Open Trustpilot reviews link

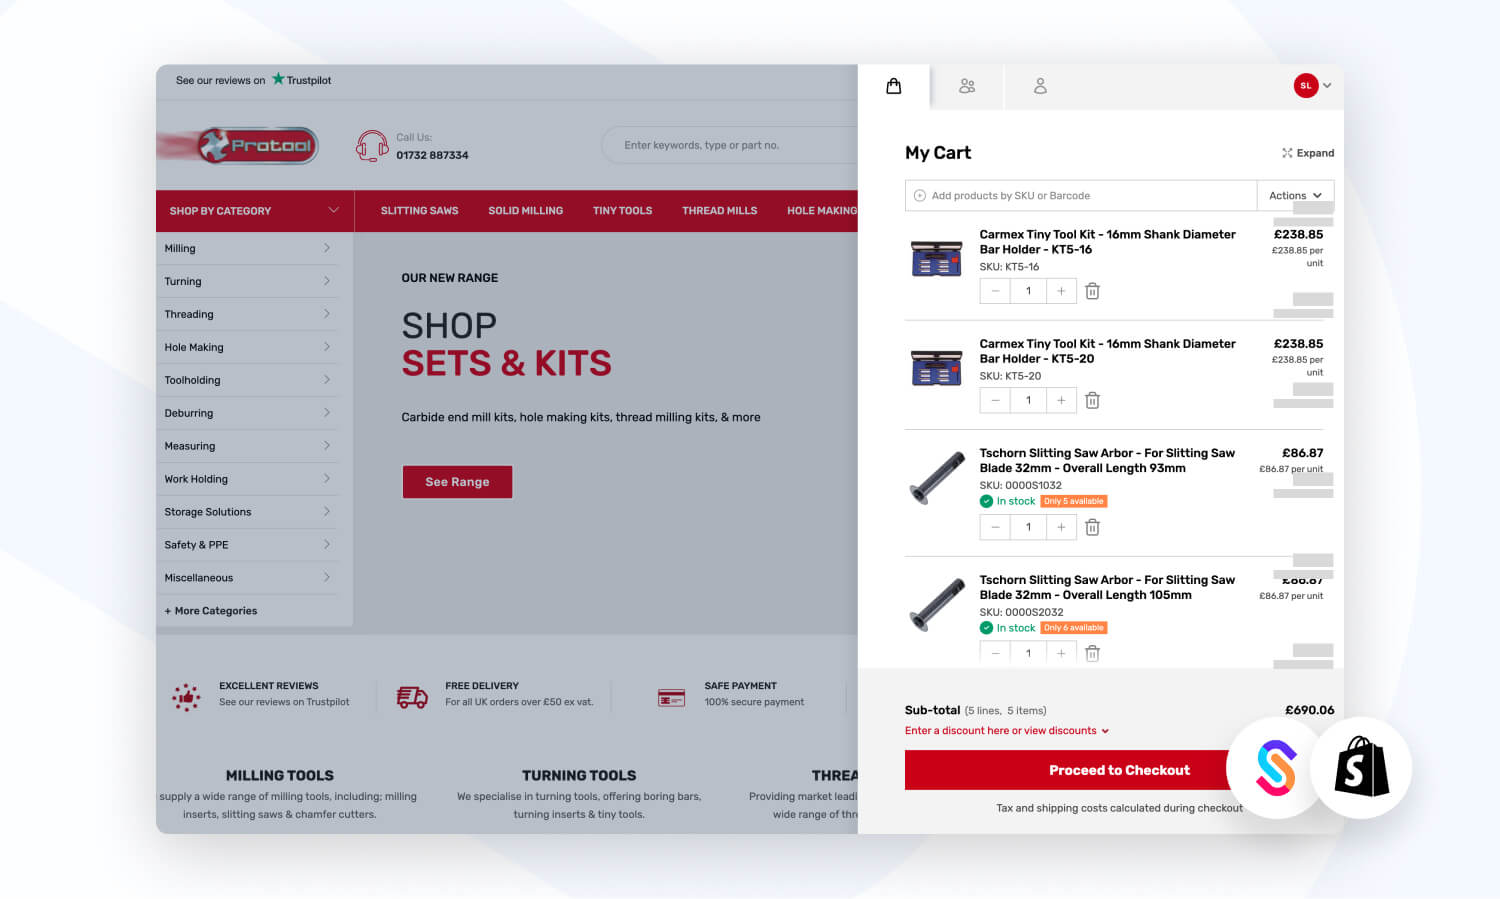254,80
